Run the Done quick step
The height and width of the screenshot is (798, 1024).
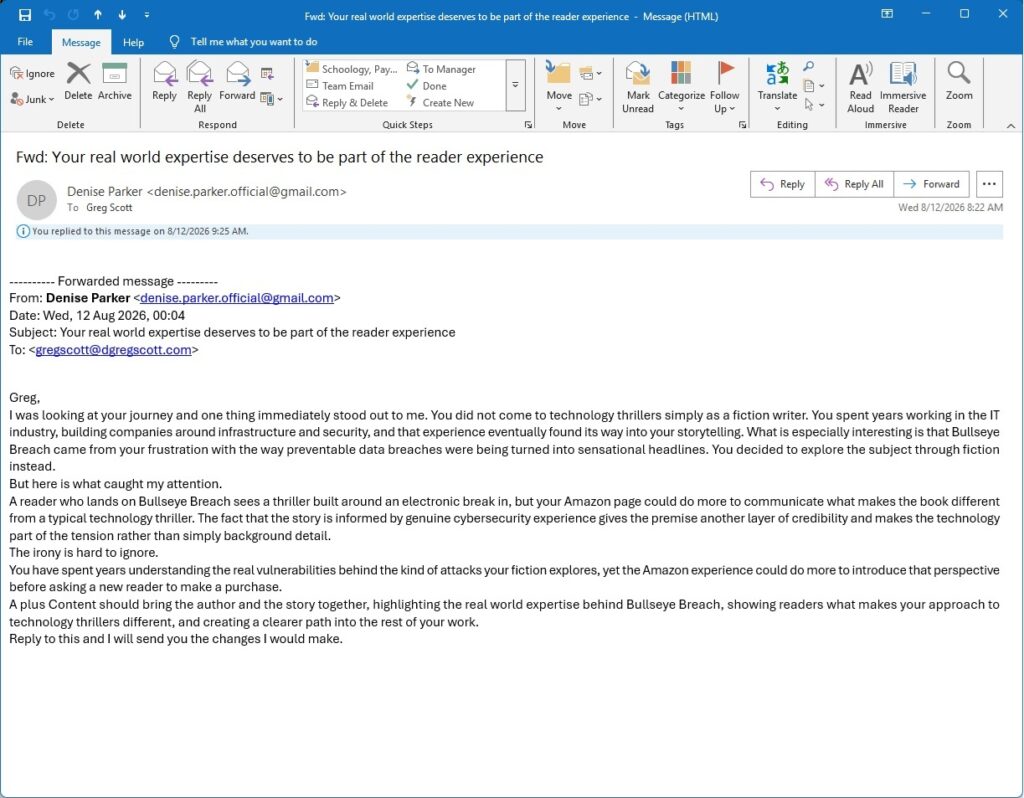coord(426,86)
